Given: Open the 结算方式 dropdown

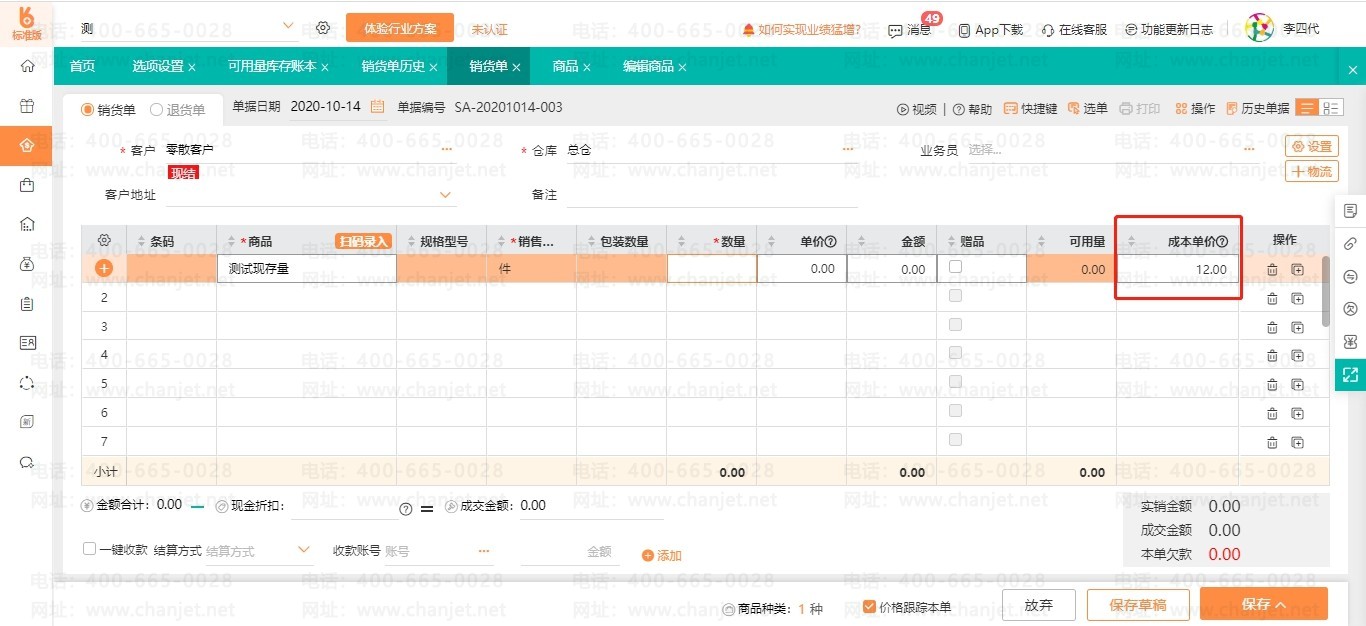Looking at the screenshot, I should tap(305, 550).
